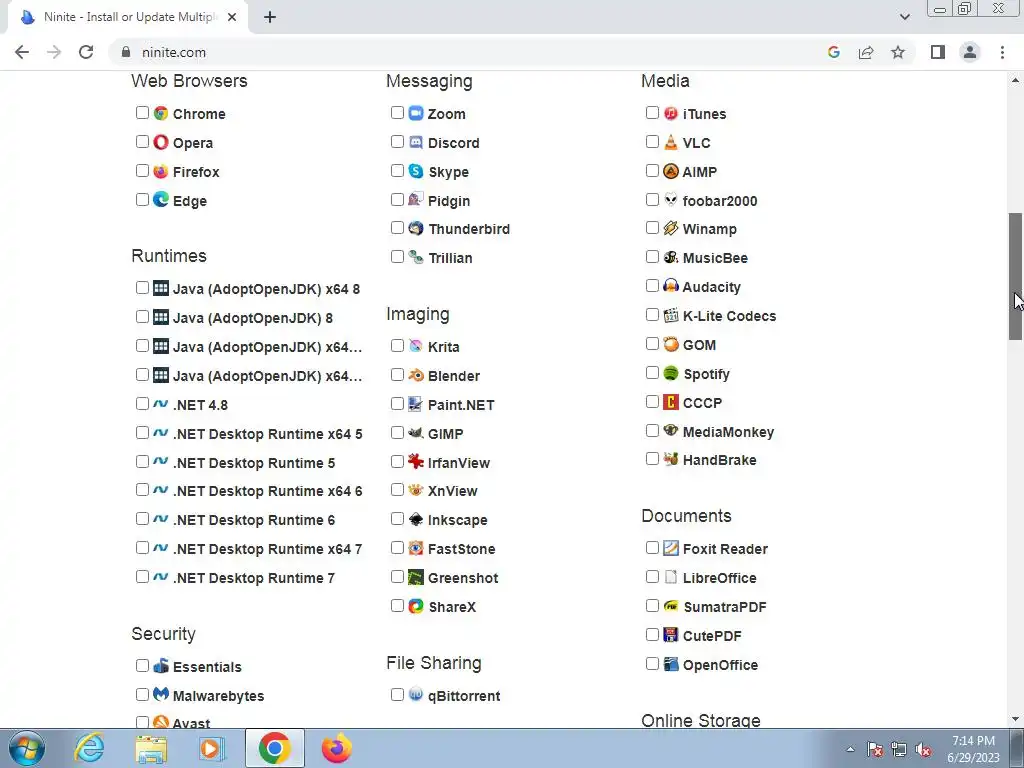The height and width of the screenshot is (768, 1024).
Task: Click the Firefox app icon in the list
Action: click(x=161, y=171)
